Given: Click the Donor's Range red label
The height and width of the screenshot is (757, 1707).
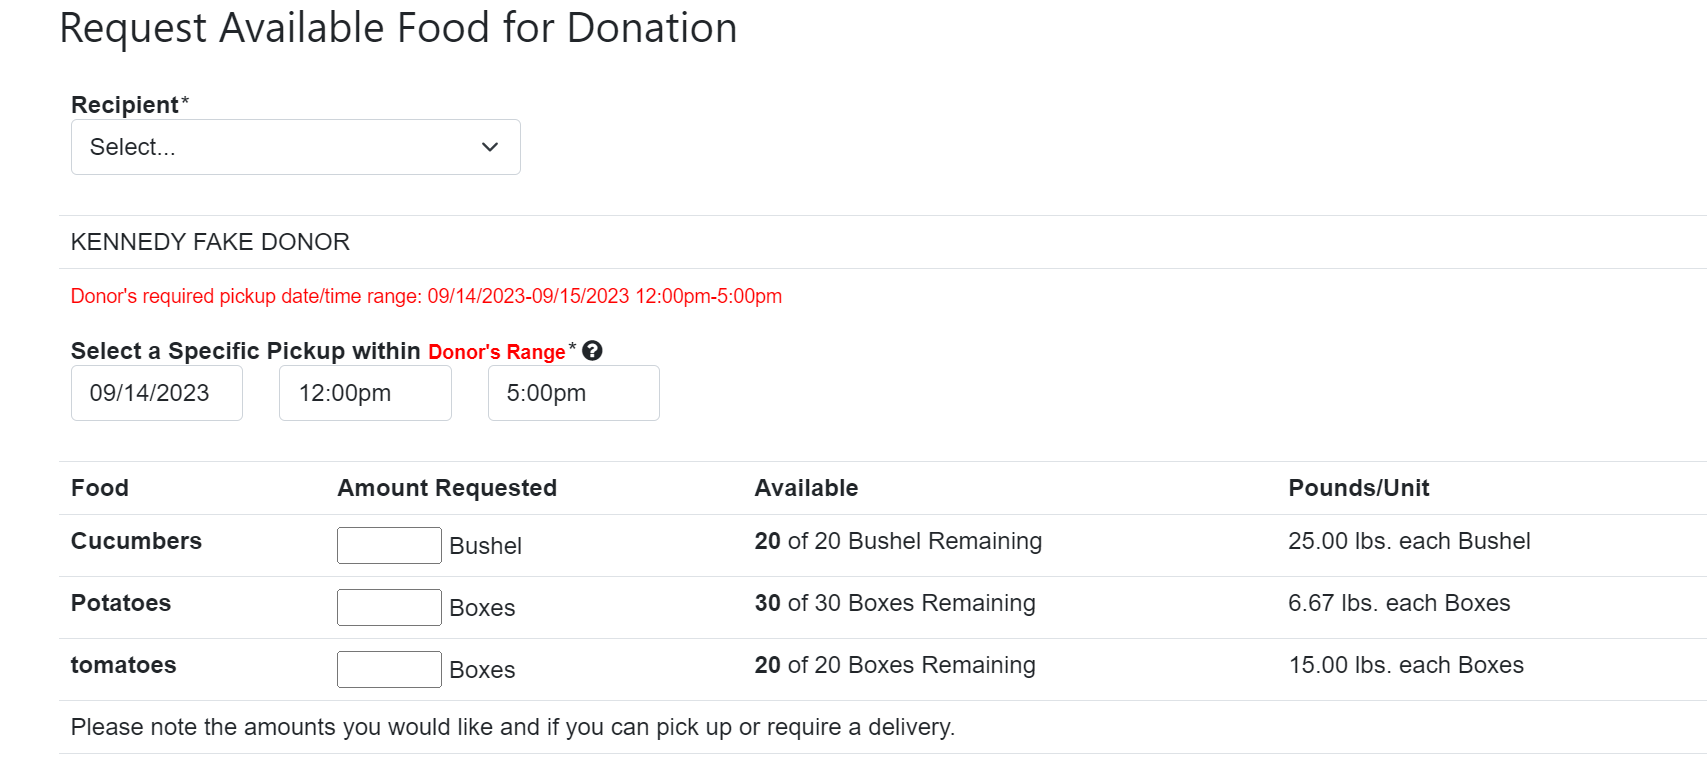Looking at the screenshot, I should click(497, 352).
